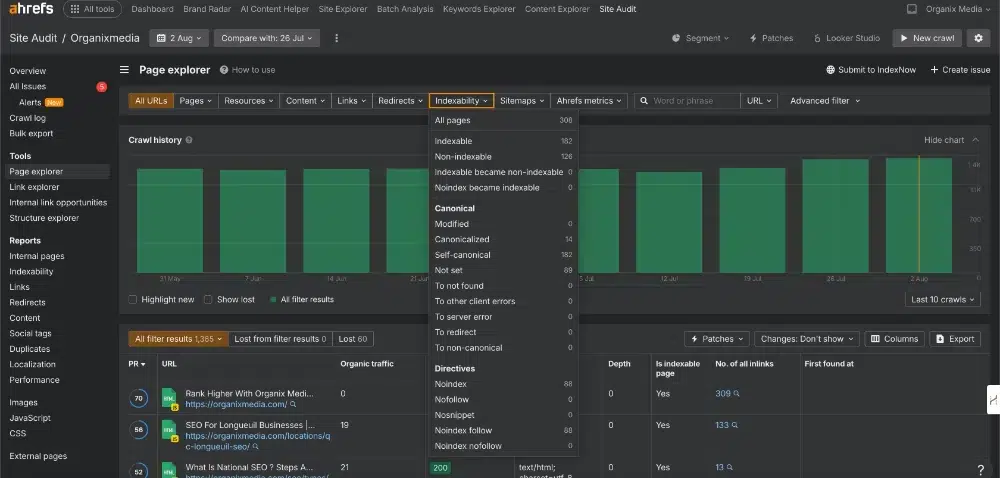Viewport: 1000px width, 478px height.
Task: Open the Segment dropdown
Action: pos(700,38)
